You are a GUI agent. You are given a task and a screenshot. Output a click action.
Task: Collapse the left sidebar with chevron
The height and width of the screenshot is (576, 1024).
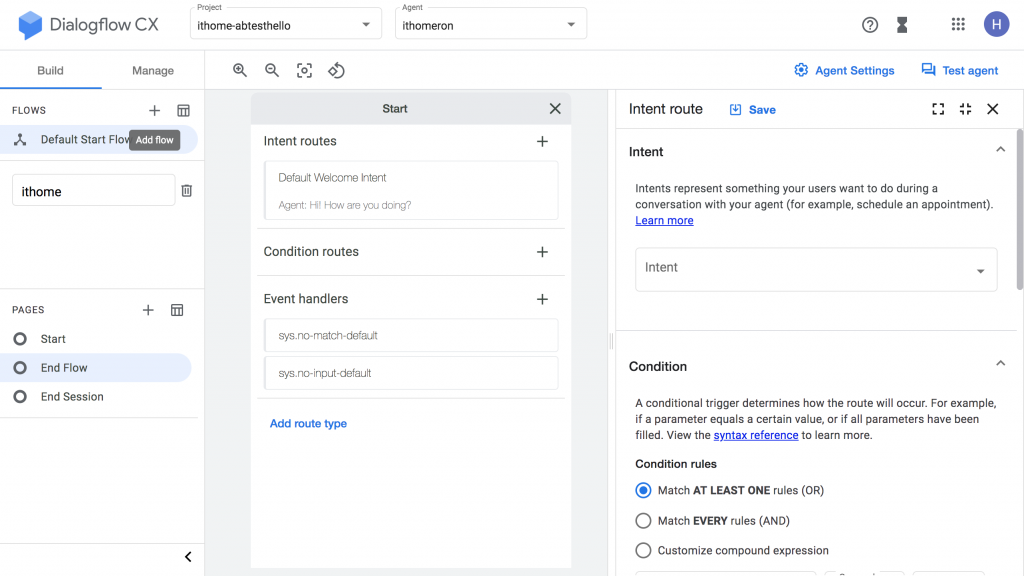(188, 557)
